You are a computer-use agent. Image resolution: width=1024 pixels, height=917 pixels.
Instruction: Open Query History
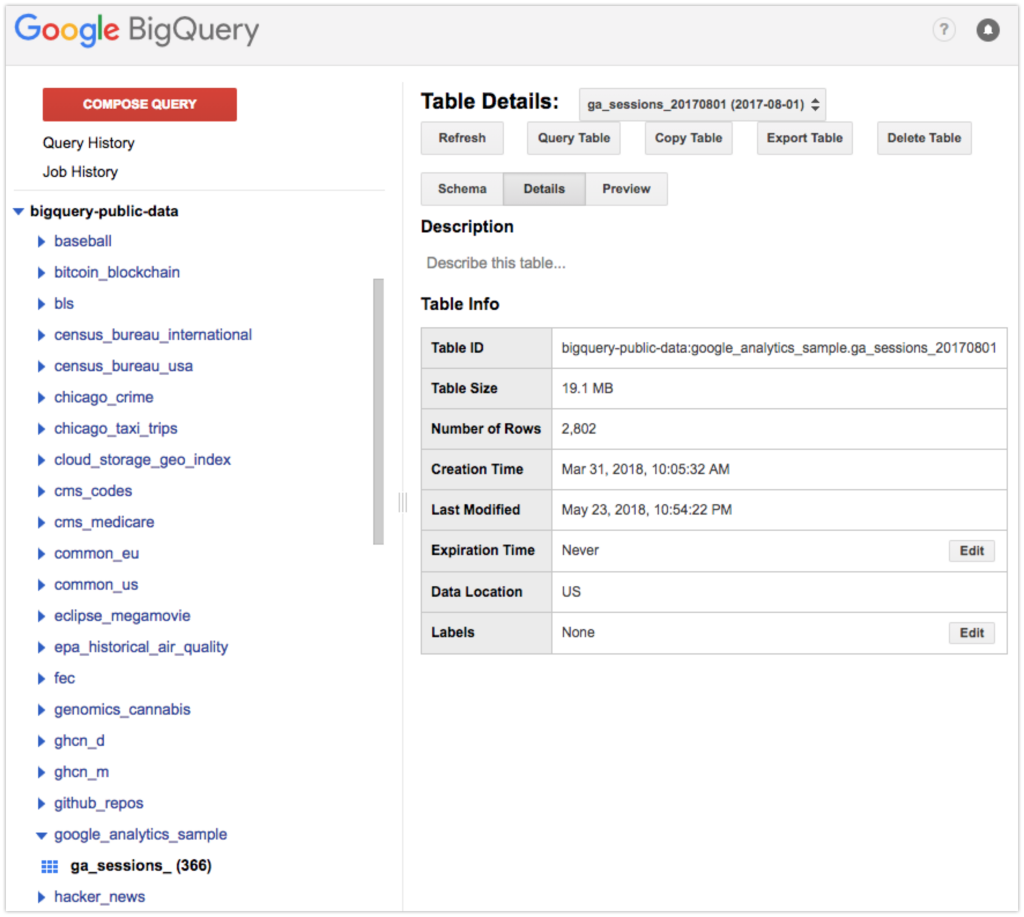coord(89,143)
